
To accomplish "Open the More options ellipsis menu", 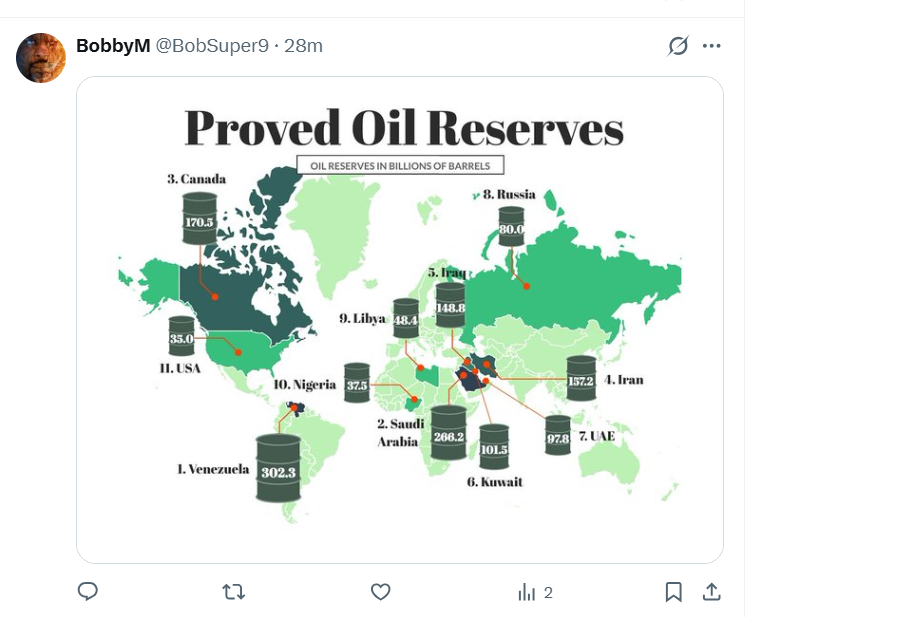I will 711,46.
